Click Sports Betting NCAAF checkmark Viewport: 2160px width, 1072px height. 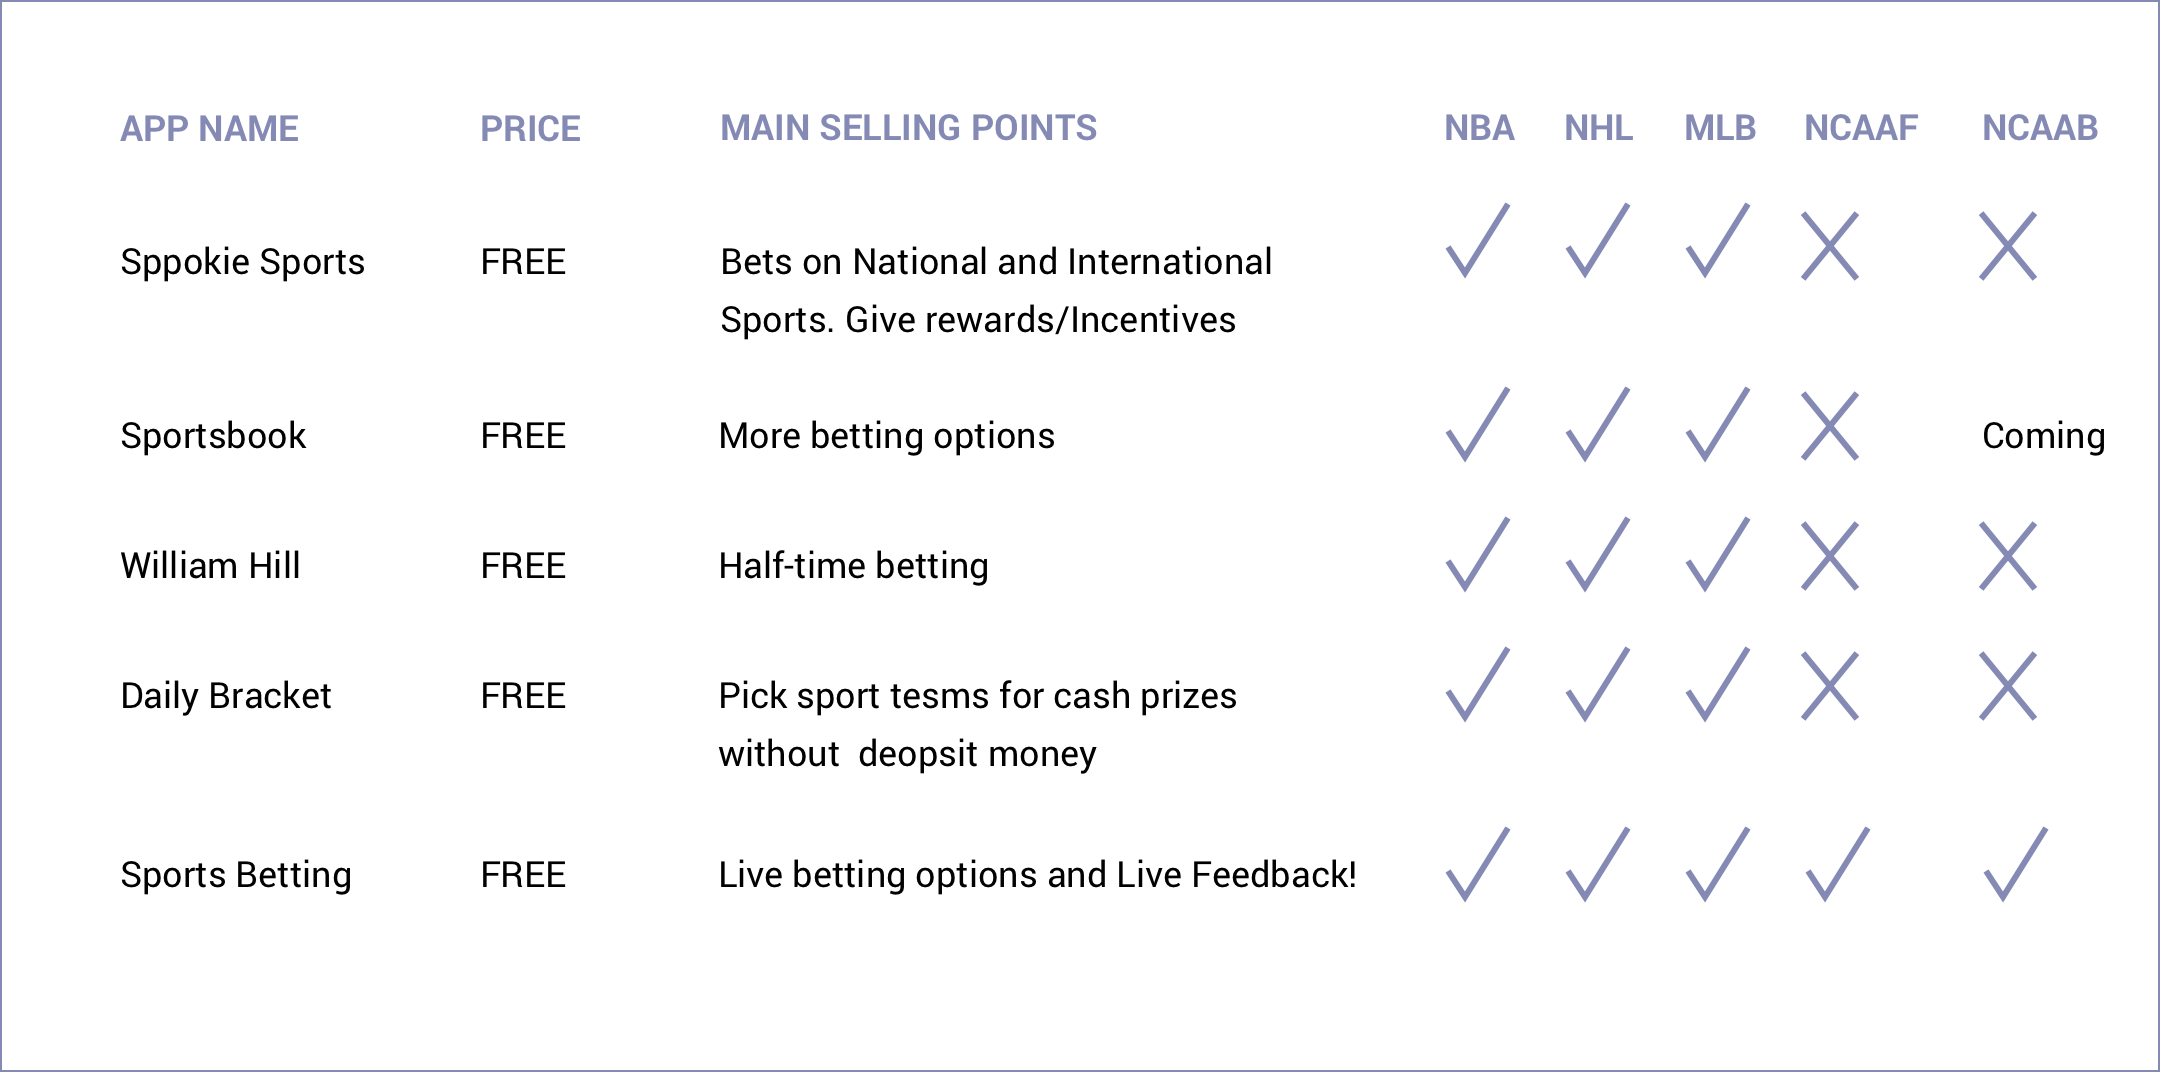(x=1837, y=865)
